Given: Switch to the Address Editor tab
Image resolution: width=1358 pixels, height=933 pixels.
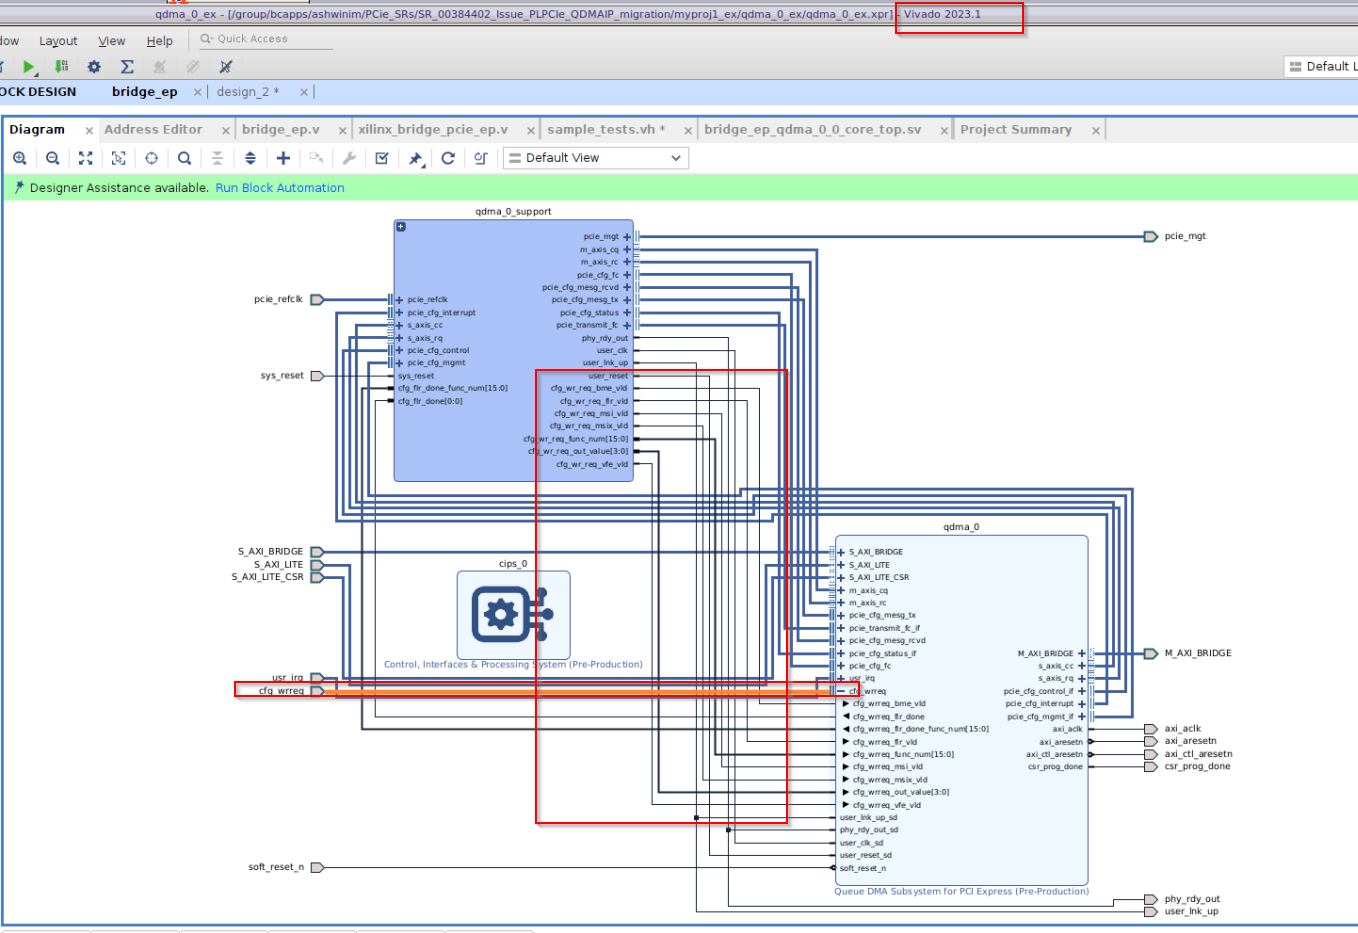Looking at the screenshot, I should coord(153,130).
